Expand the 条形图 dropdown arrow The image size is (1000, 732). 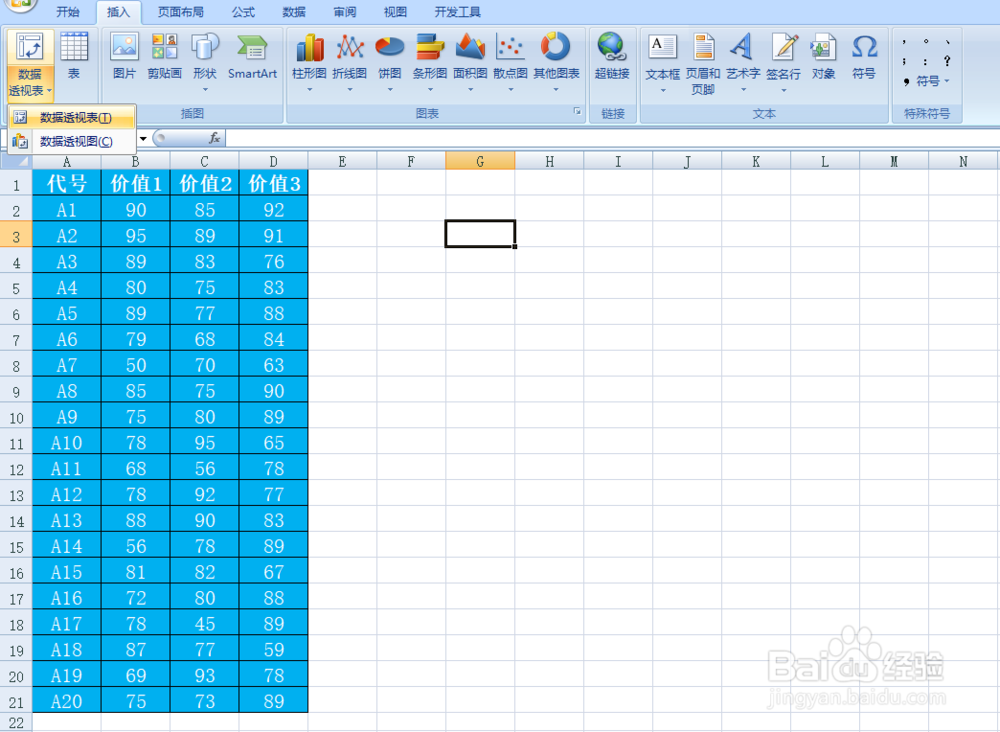(x=429, y=90)
